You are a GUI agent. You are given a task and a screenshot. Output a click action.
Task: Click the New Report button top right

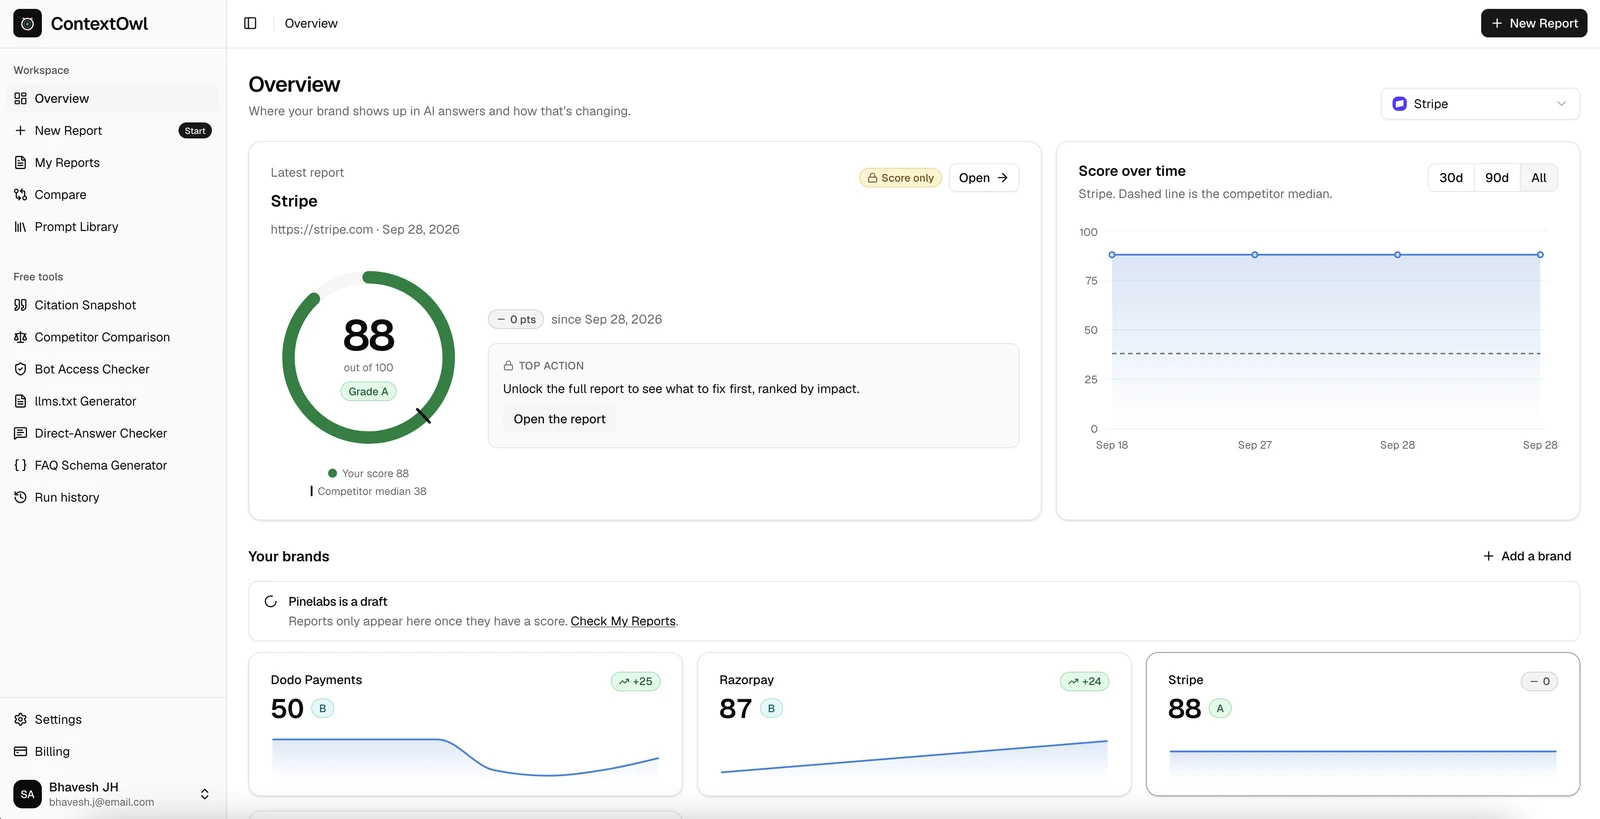tap(1534, 23)
